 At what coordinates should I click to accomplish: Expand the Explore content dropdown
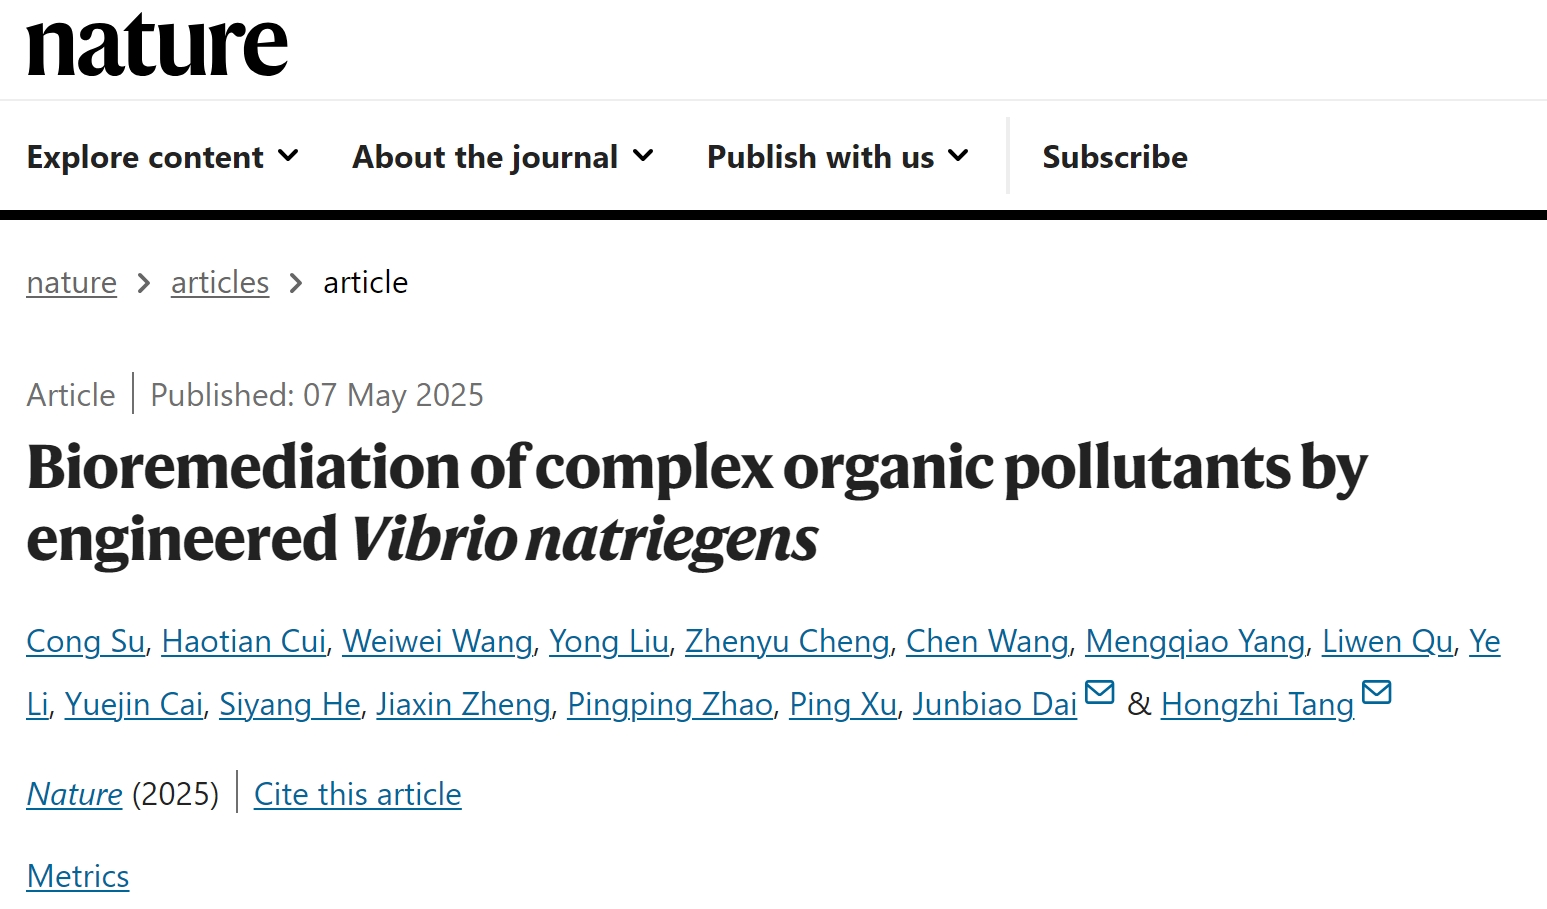[162, 157]
